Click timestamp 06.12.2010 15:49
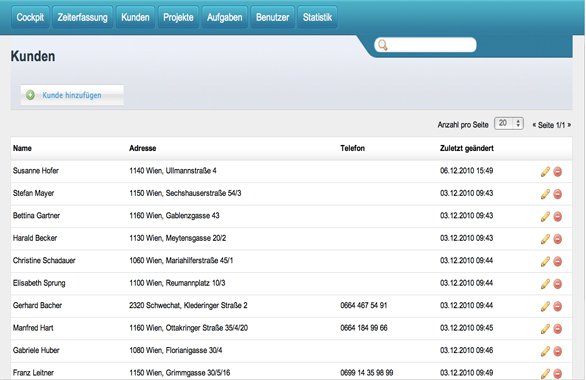Screen dimensions: 586x380 click(466, 170)
